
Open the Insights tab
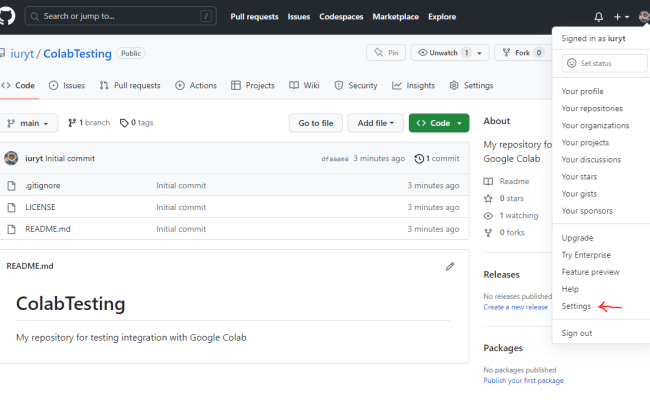click(x=413, y=85)
